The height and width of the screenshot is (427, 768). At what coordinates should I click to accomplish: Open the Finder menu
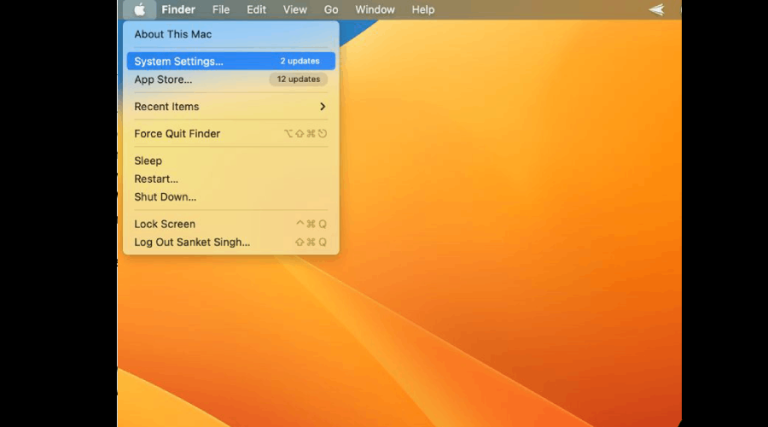(x=178, y=9)
